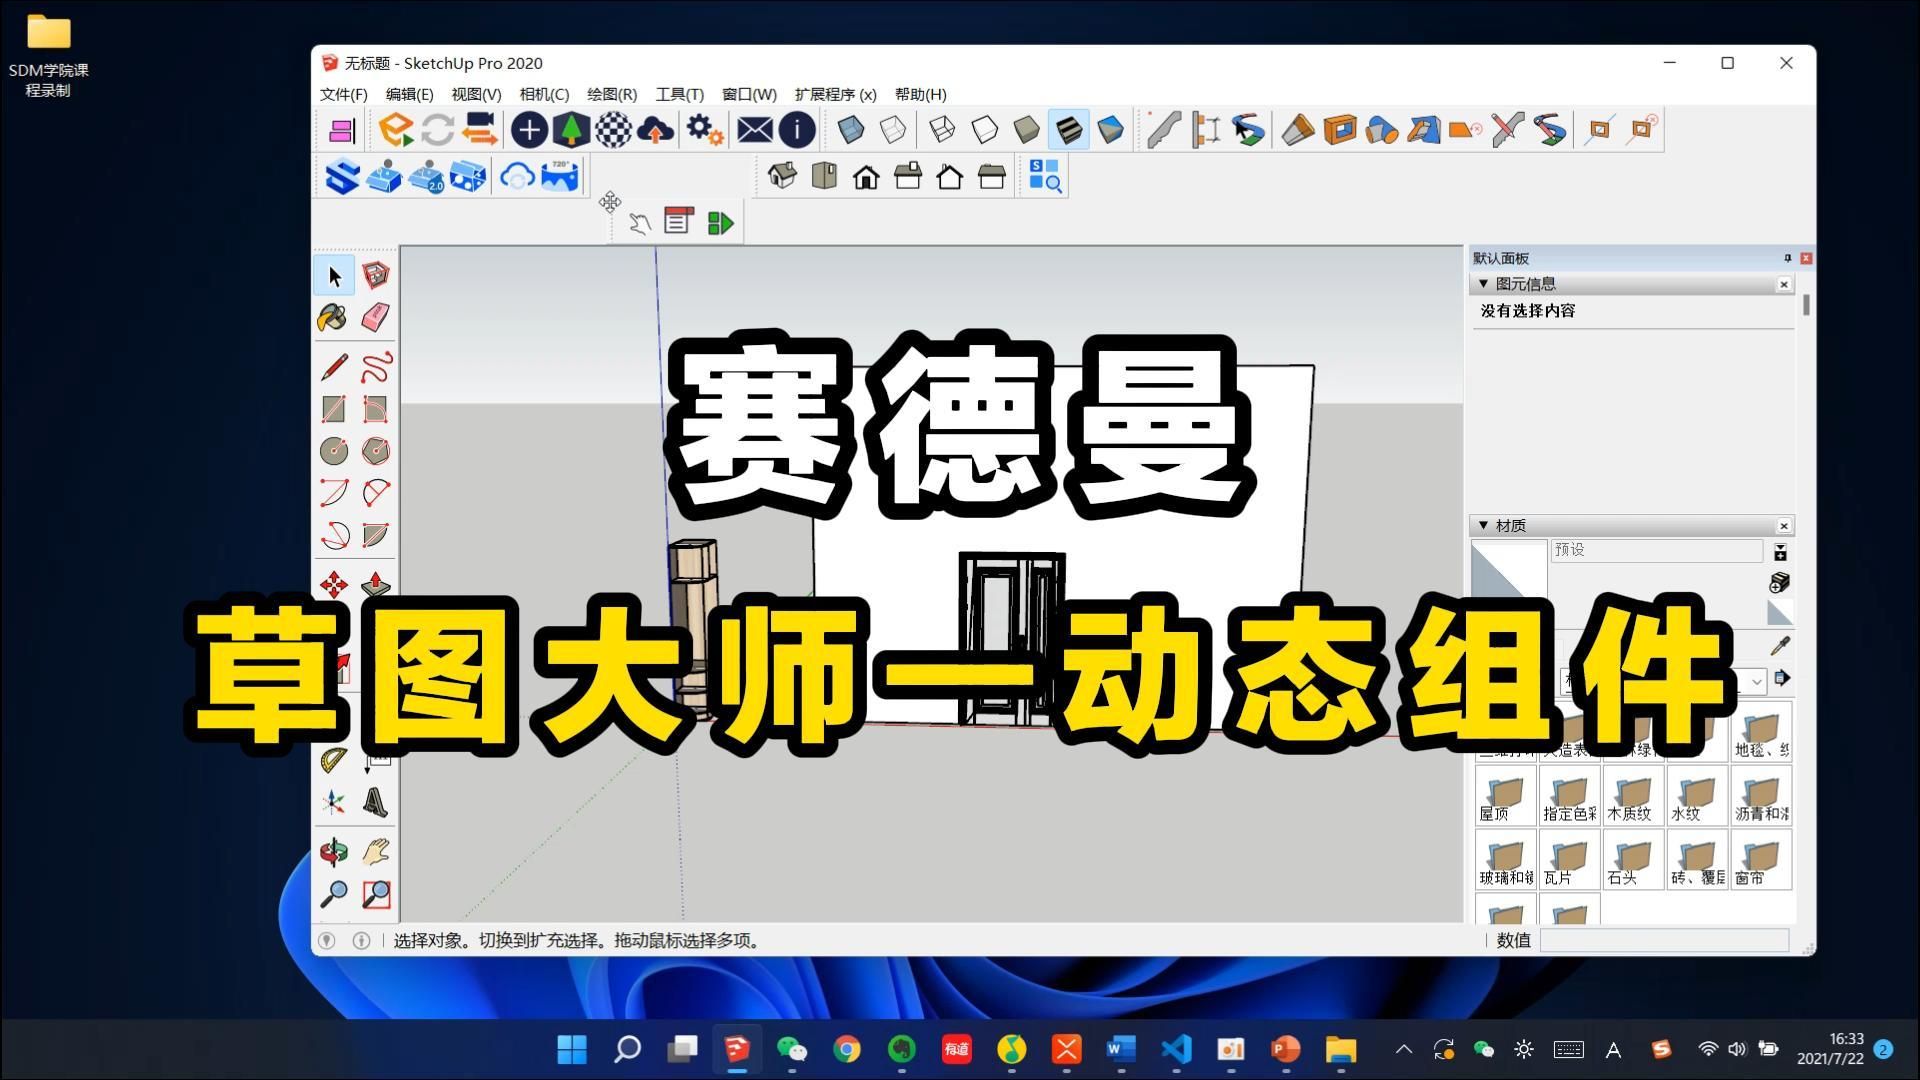
Task: Open the 视图(V) menu
Action: (x=476, y=94)
